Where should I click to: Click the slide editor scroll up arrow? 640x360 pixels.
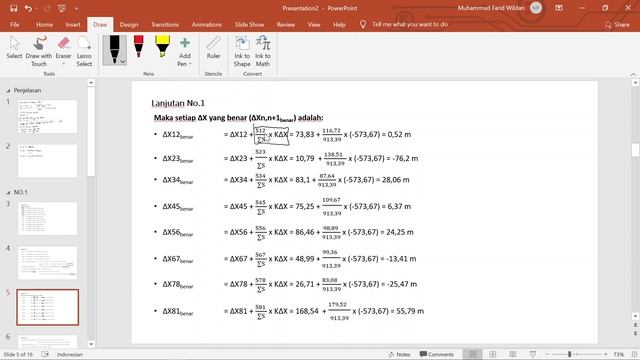[635, 83]
